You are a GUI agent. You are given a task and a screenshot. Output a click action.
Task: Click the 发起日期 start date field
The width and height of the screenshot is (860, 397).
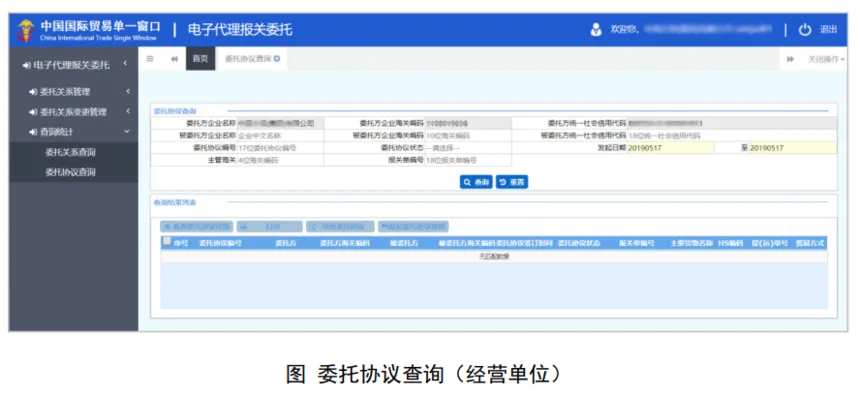click(670, 148)
